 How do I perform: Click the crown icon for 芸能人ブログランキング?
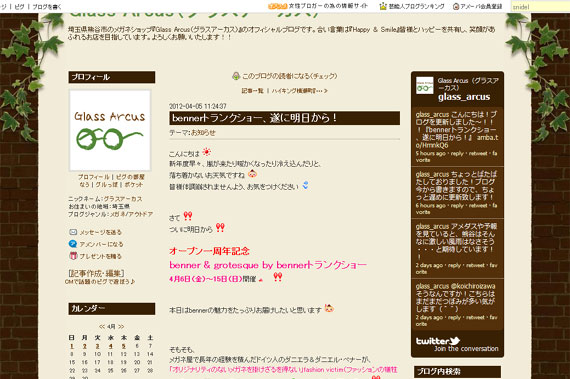click(x=383, y=6)
